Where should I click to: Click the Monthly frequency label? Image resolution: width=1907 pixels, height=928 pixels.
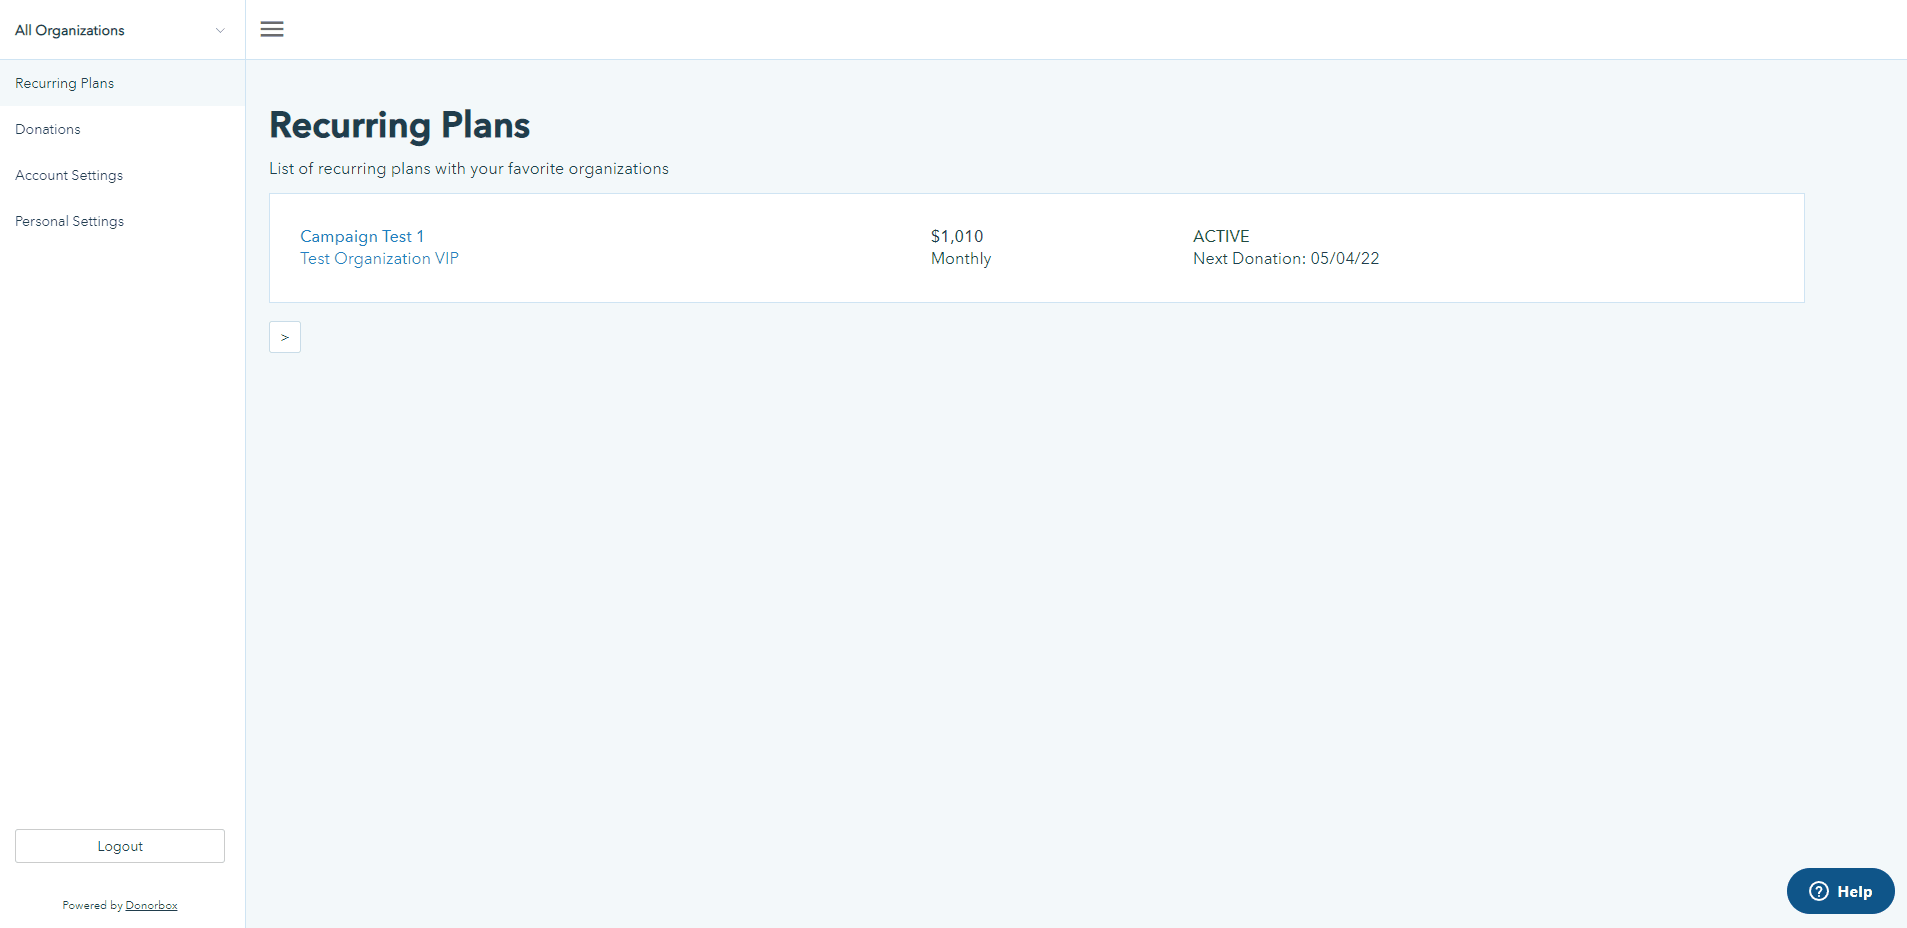(961, 259)
